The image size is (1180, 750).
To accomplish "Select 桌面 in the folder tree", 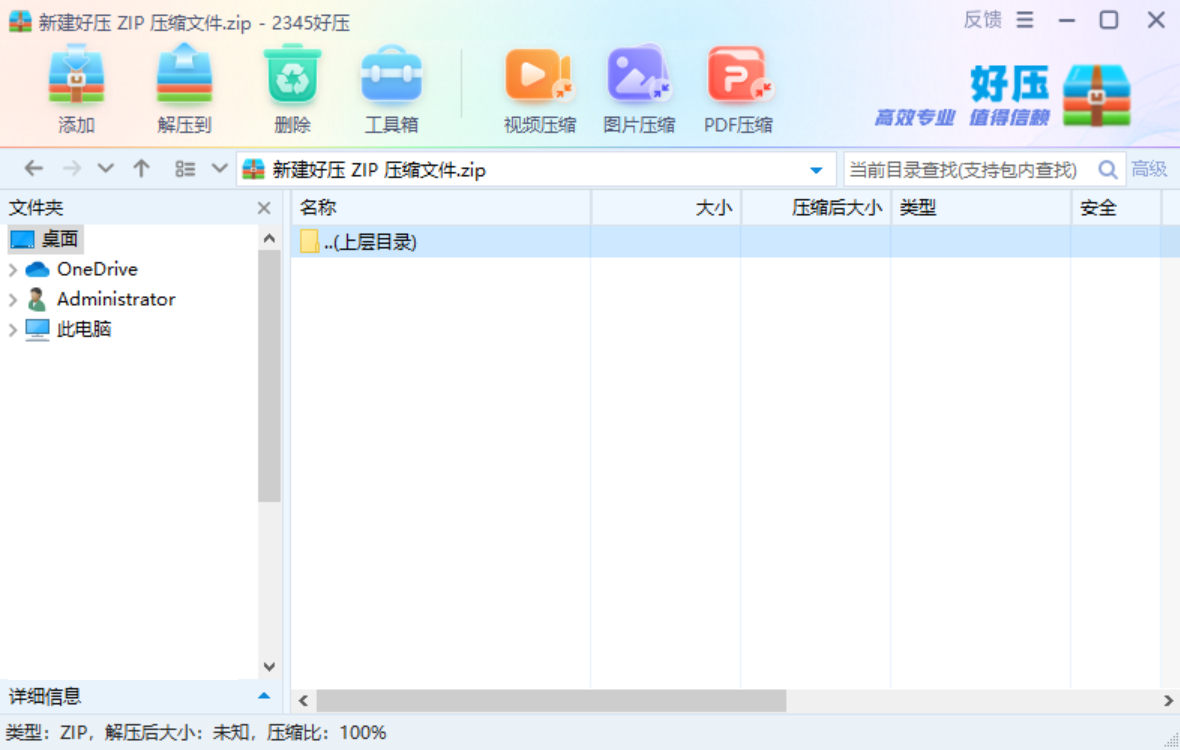I will pos(58,238).
